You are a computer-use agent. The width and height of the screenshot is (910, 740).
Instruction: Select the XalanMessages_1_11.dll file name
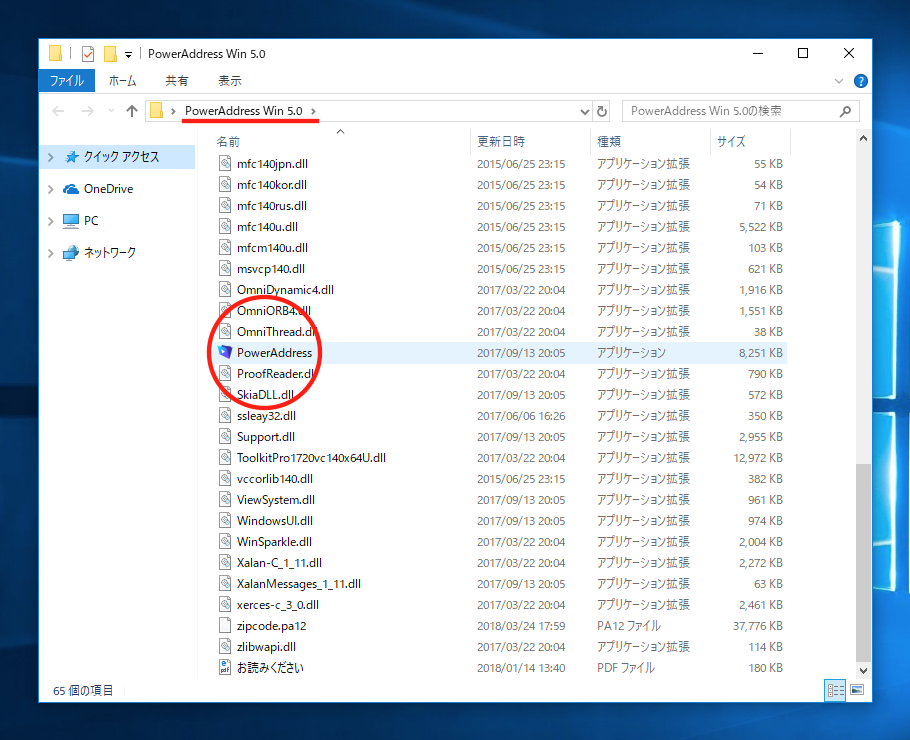(x=298, y=584)
